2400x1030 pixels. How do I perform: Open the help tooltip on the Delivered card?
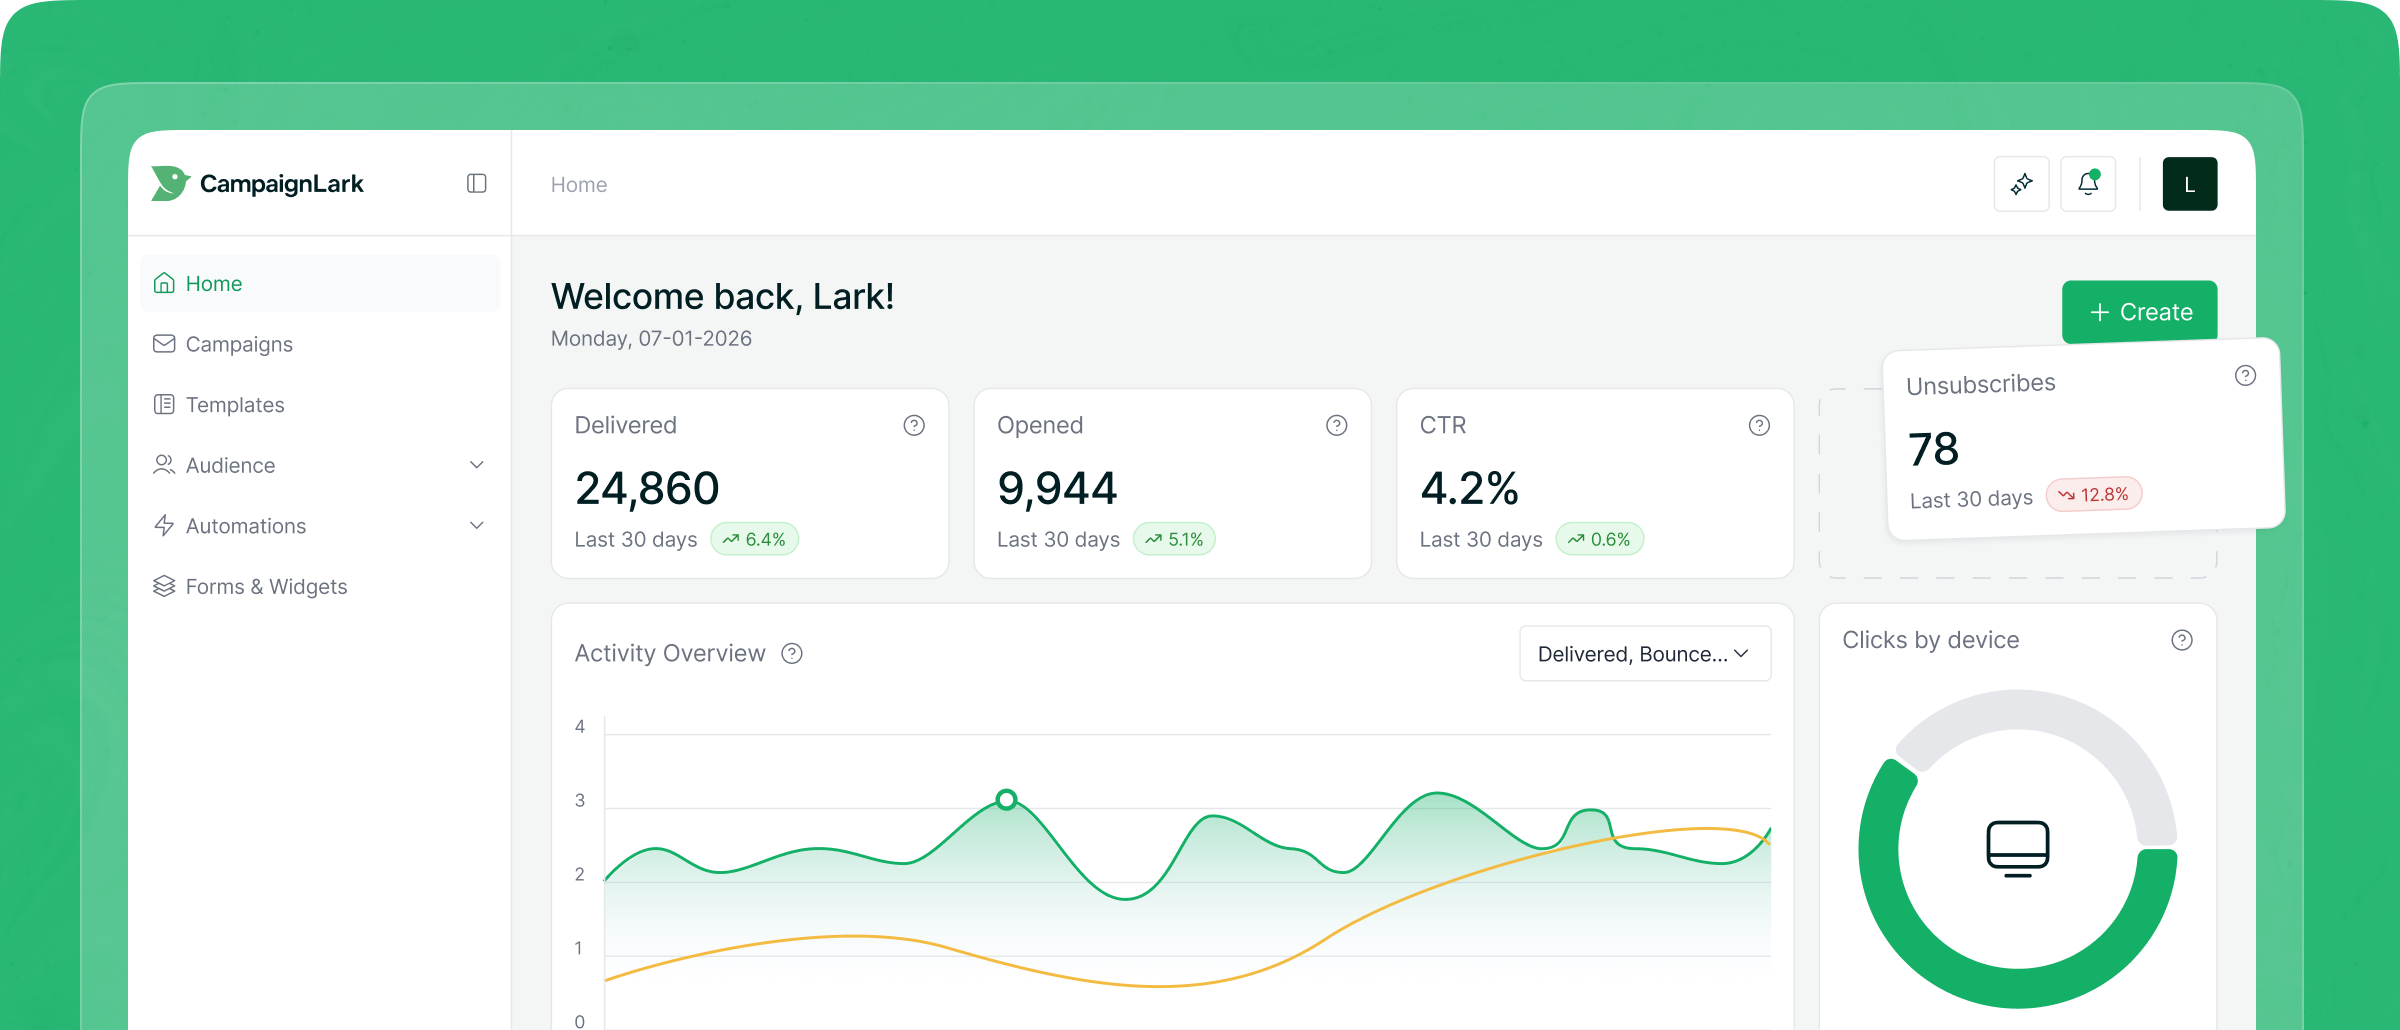(914, 425)
